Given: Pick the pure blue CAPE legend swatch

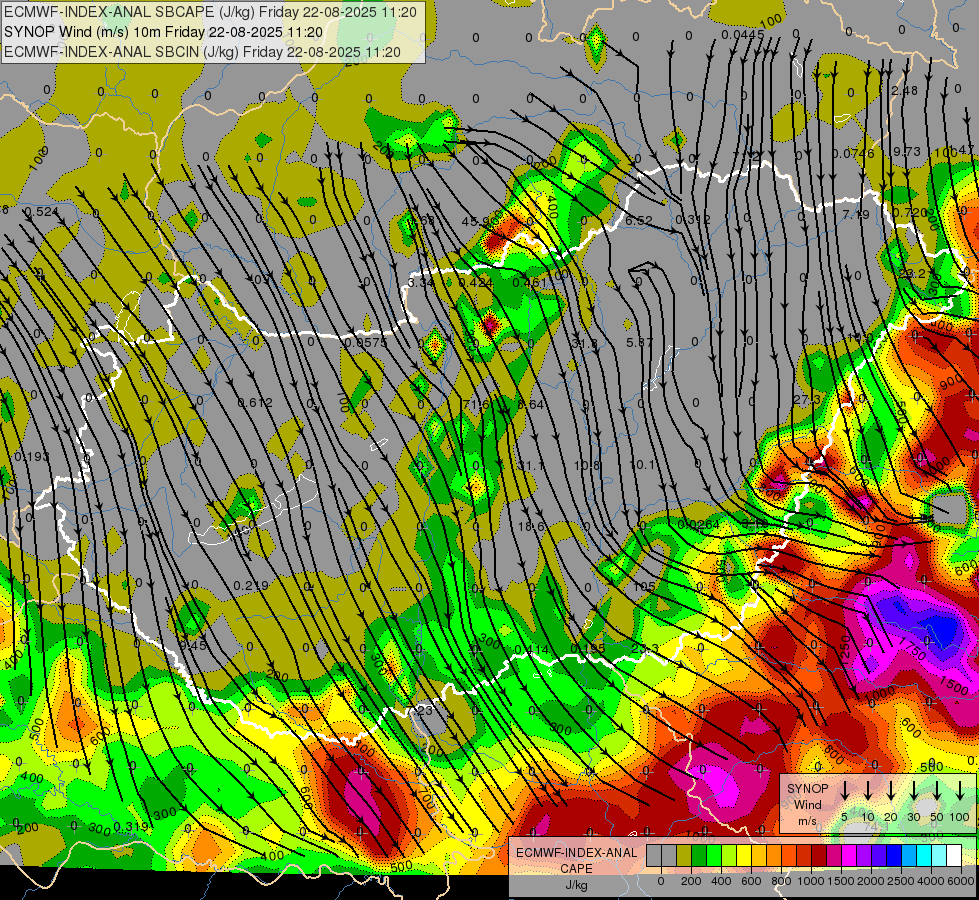Looking at the screenshot, I should [893, 855].
